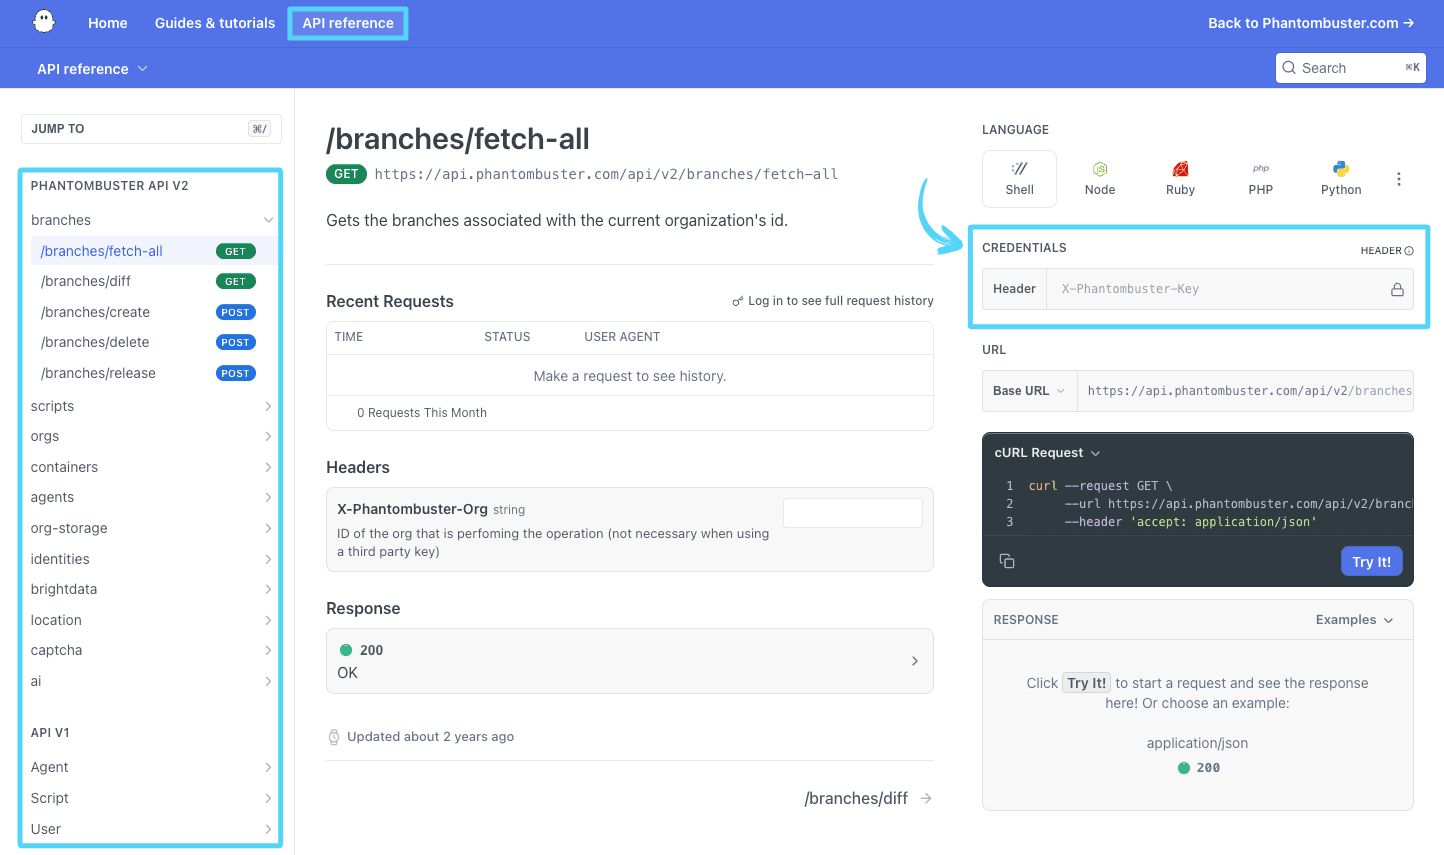
Task: Expand the 200 OK response chevron
Action: click(x=914, y=661)
